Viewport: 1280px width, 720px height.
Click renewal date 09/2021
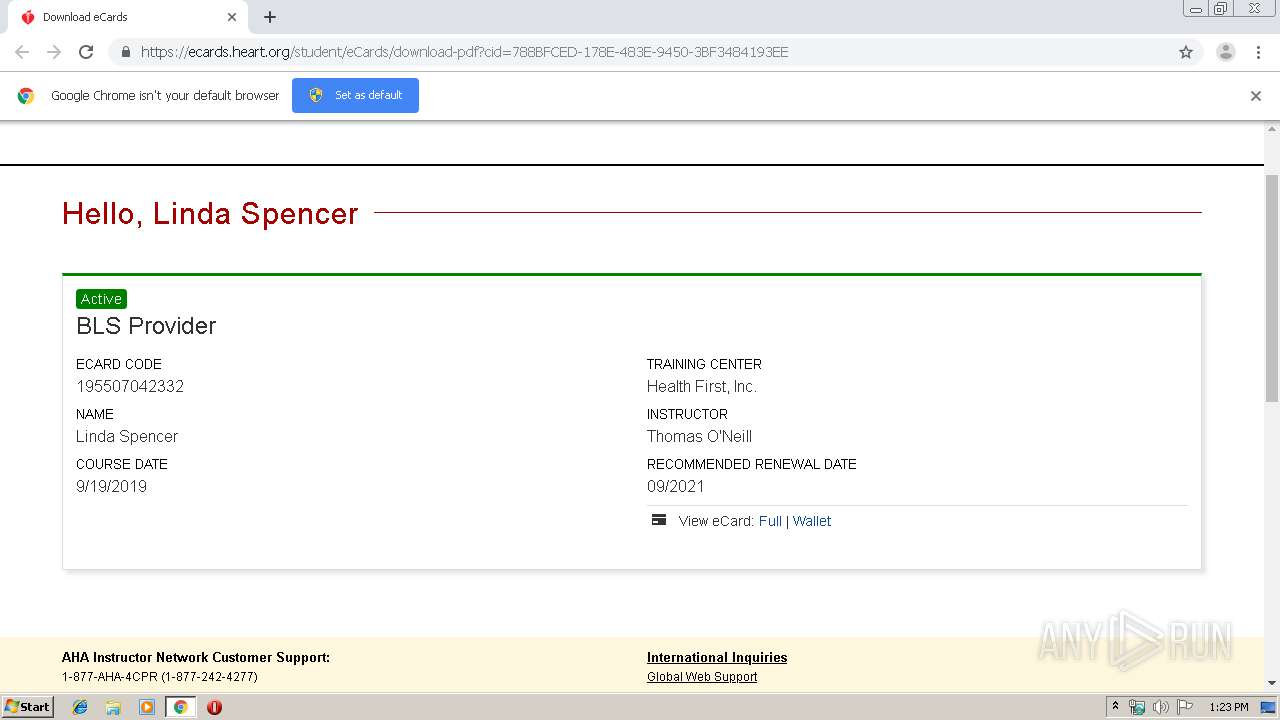coord(676,486)
